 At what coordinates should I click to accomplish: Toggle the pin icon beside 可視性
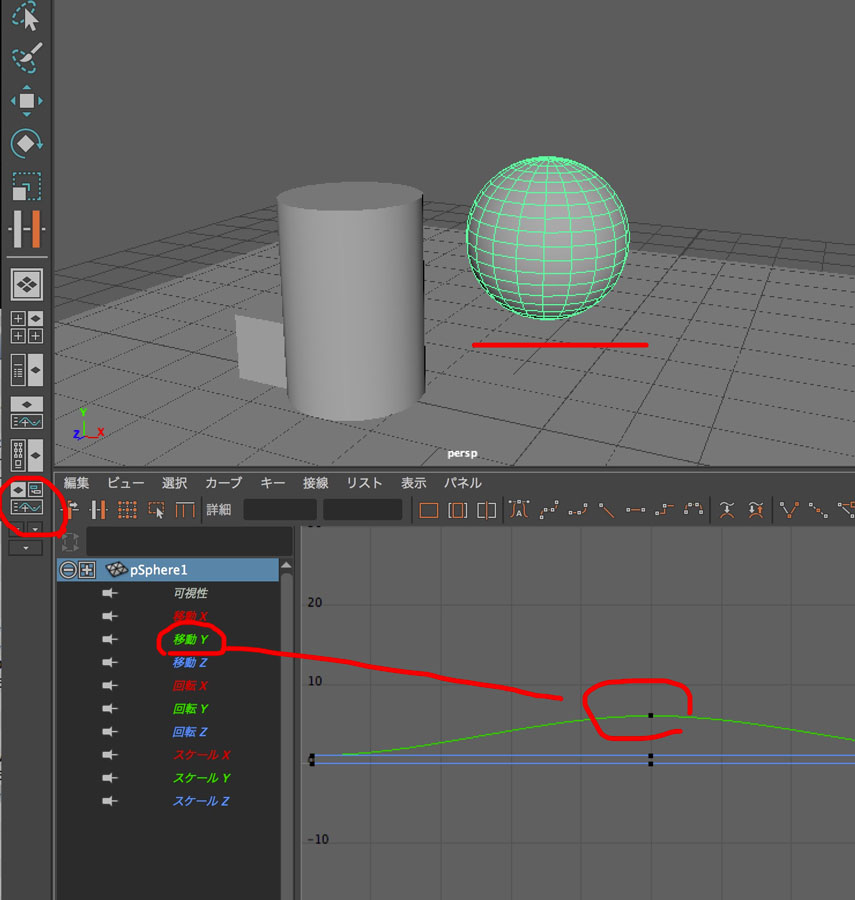coord(110,593)
